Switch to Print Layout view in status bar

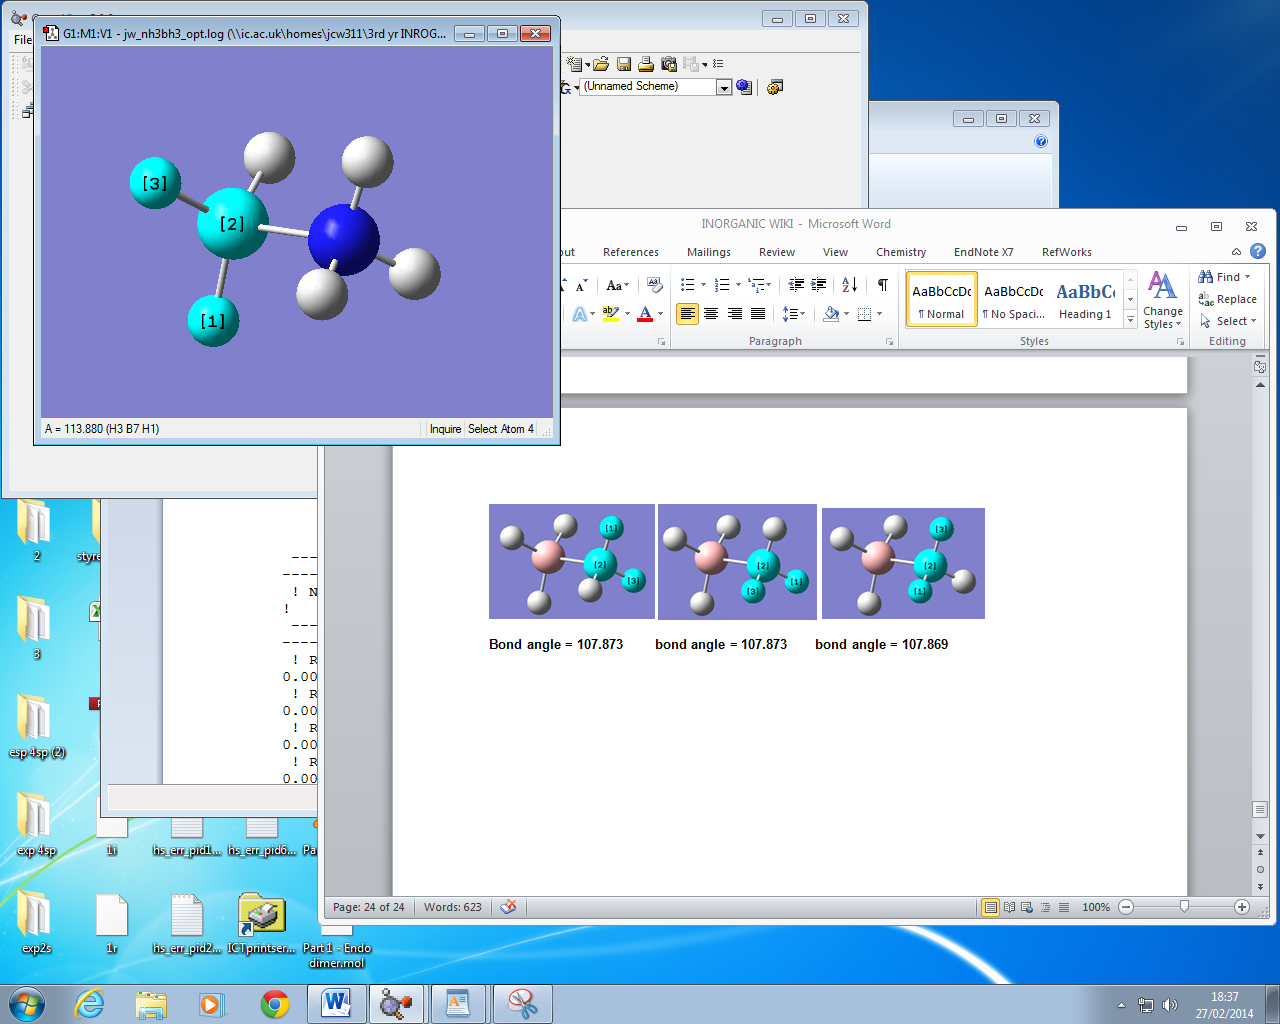point(990,907)
